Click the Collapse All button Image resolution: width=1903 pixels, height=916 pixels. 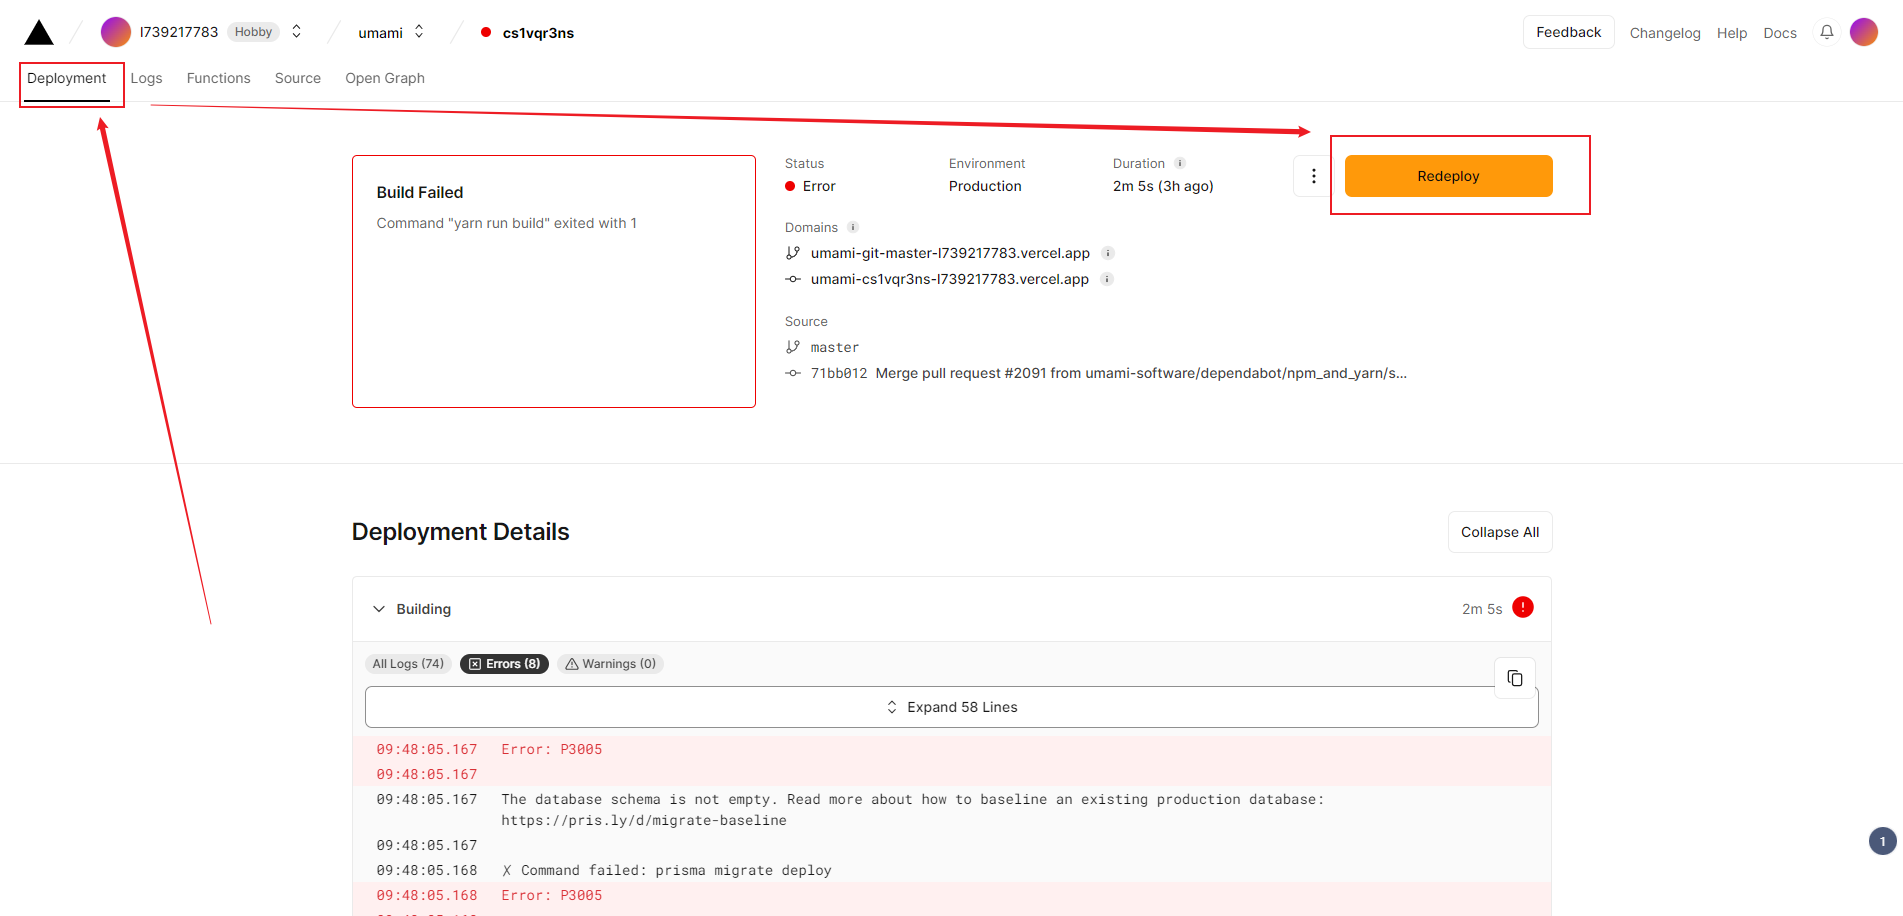(x=1500, y=532)
